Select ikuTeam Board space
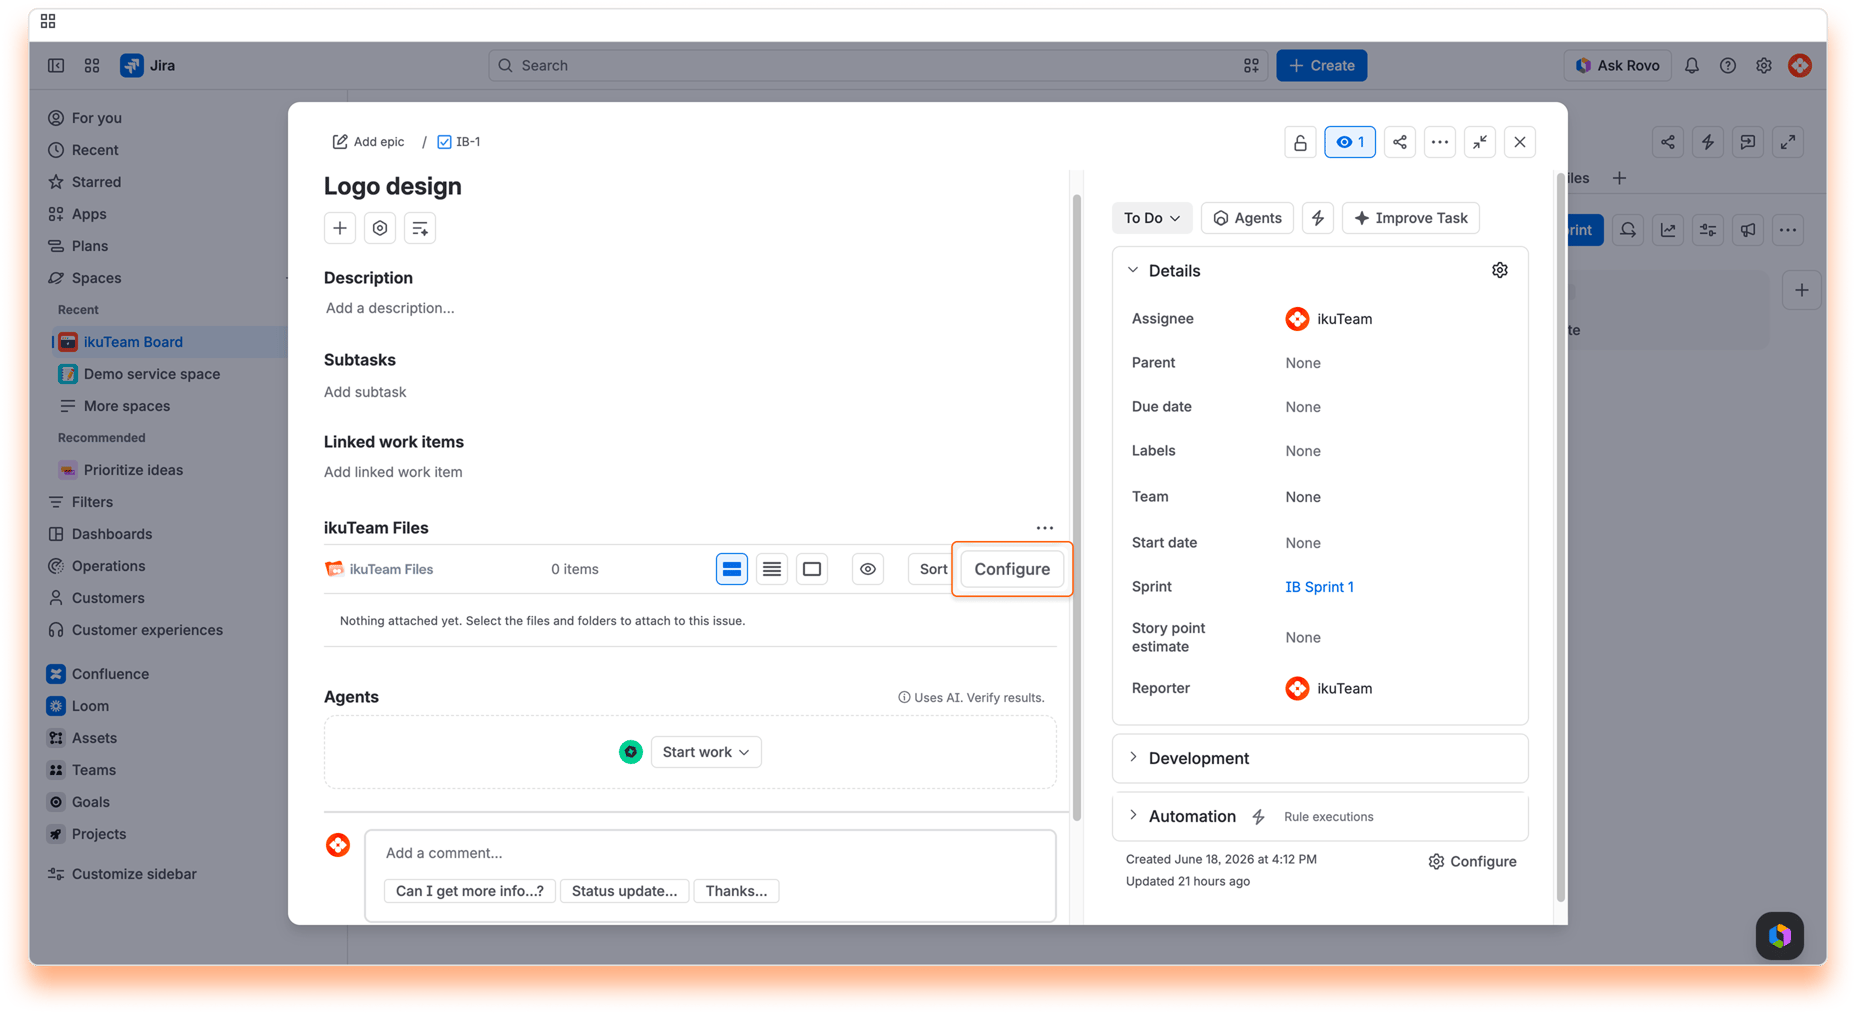This screenshot has height=1014, width=1856. [x=133, y=342]
